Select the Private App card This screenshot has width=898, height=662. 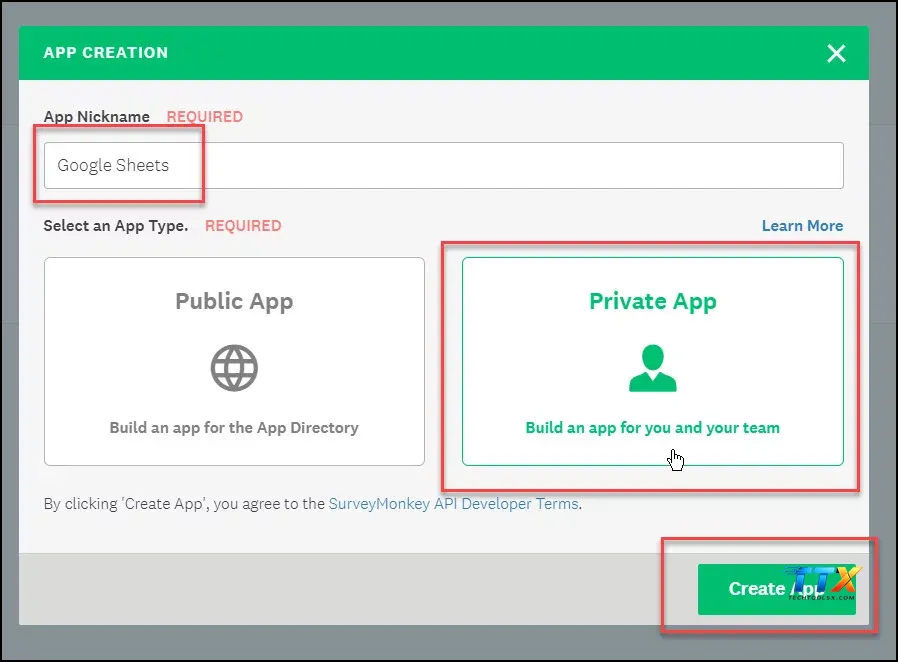click(x=653, y=361)
